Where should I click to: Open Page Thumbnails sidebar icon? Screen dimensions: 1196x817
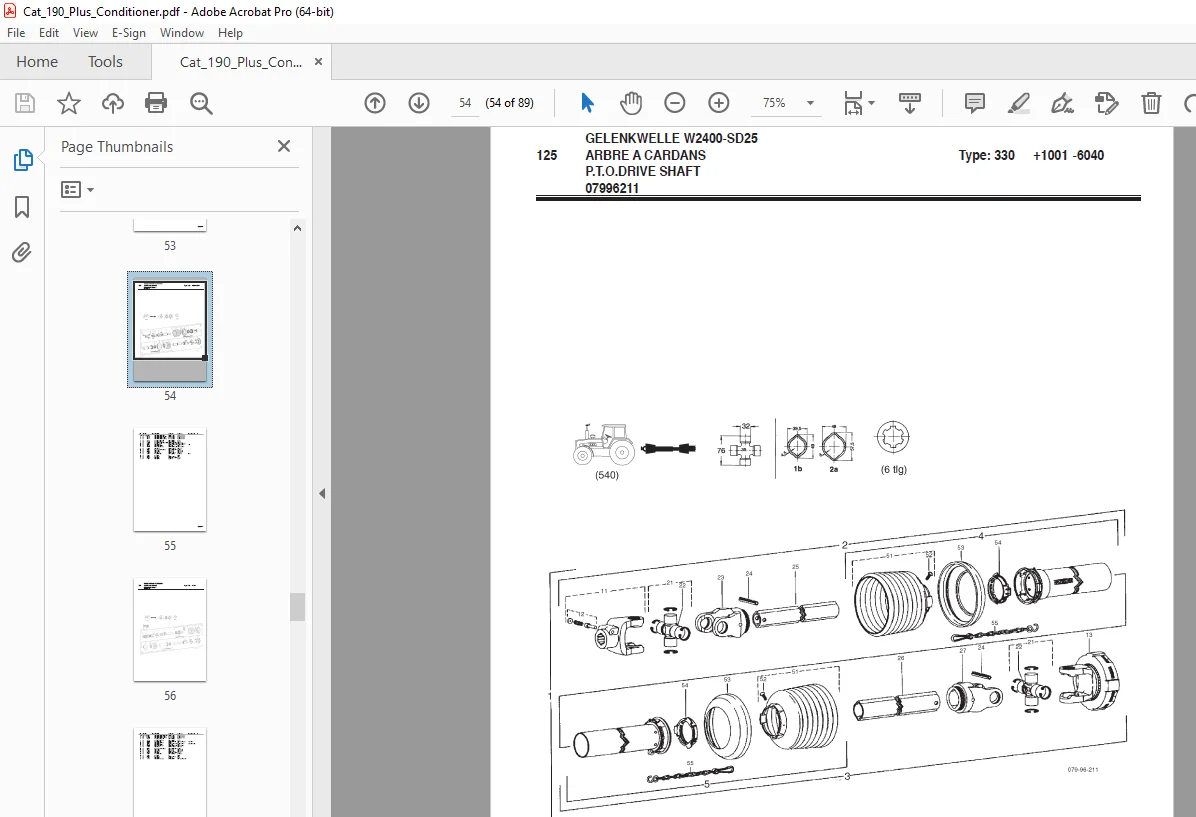click(22, 160)
